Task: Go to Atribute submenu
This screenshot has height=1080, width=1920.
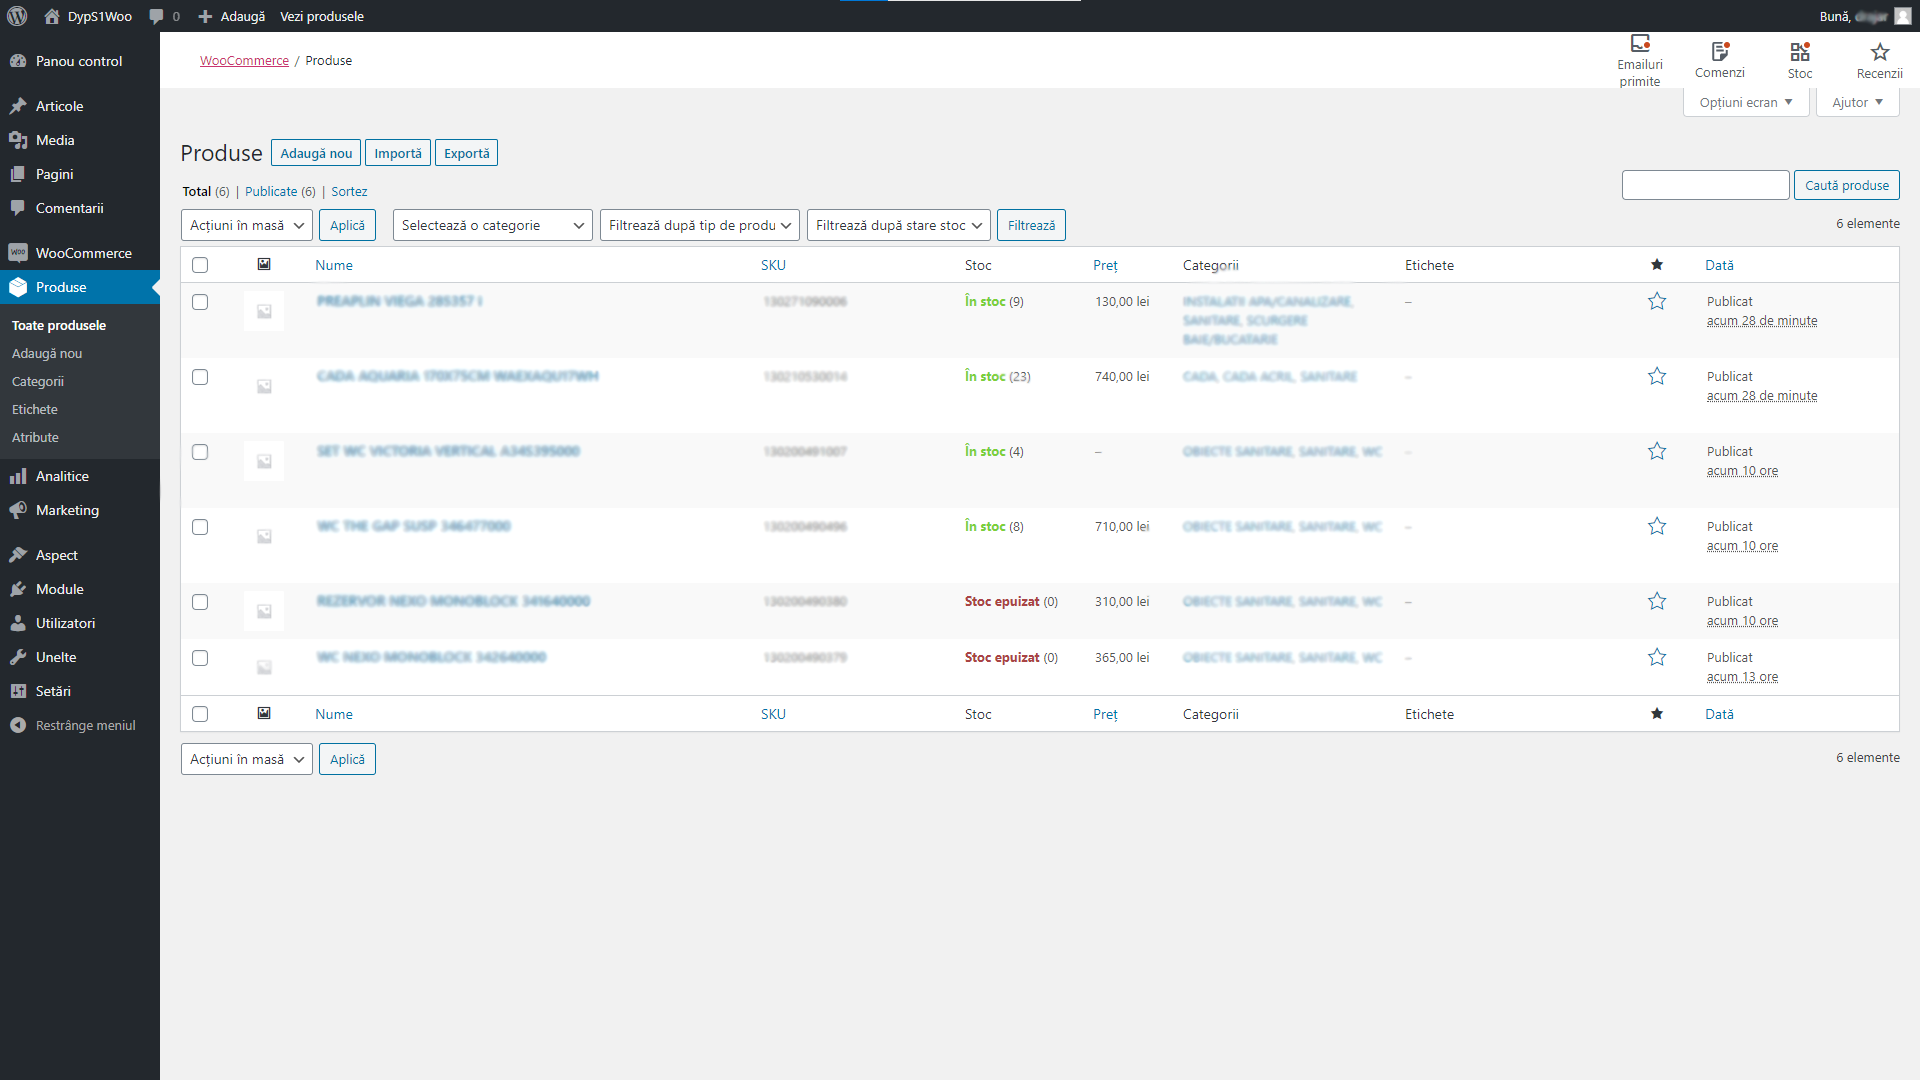Action: [35, 437]
